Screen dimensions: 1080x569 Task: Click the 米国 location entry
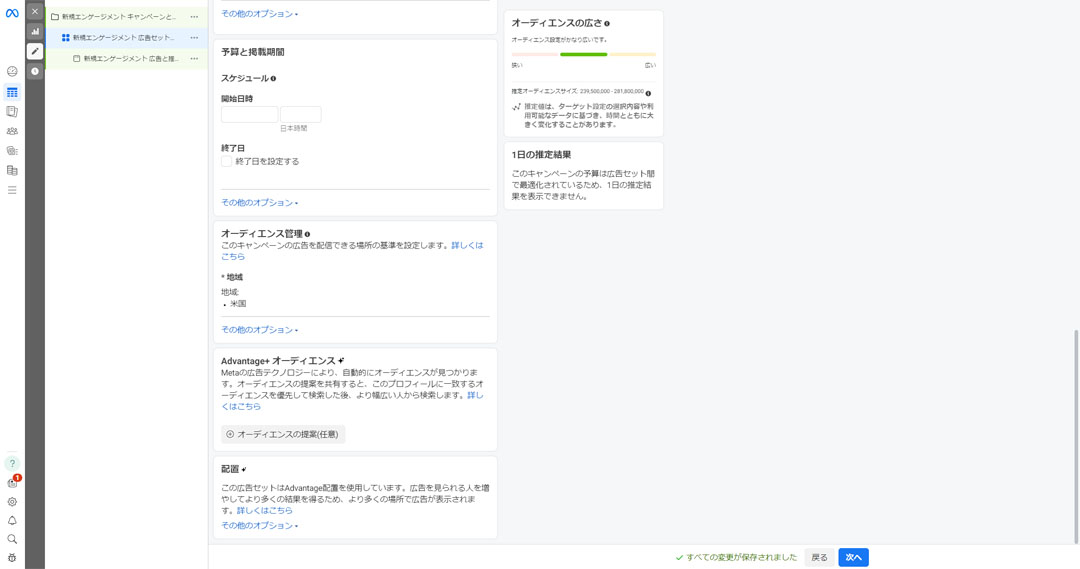(238, 304)
